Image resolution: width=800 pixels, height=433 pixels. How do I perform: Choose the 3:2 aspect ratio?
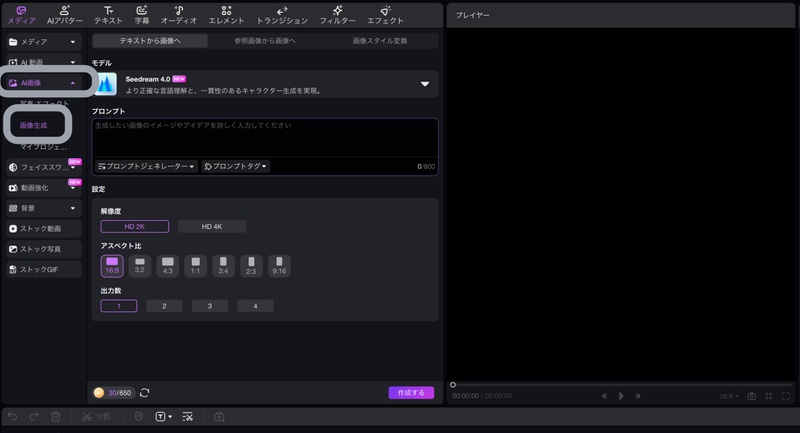tap(139, 266)
